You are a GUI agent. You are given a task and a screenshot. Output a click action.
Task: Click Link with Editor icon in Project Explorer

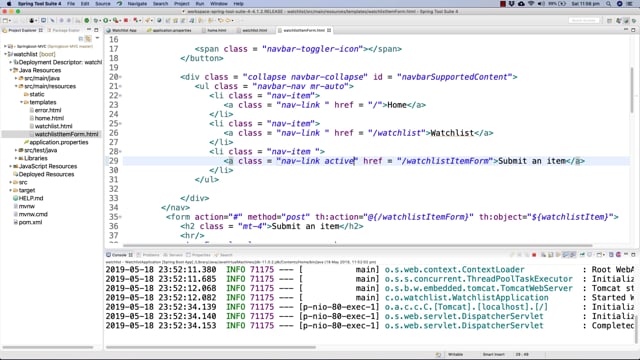[x=88, y=38]
